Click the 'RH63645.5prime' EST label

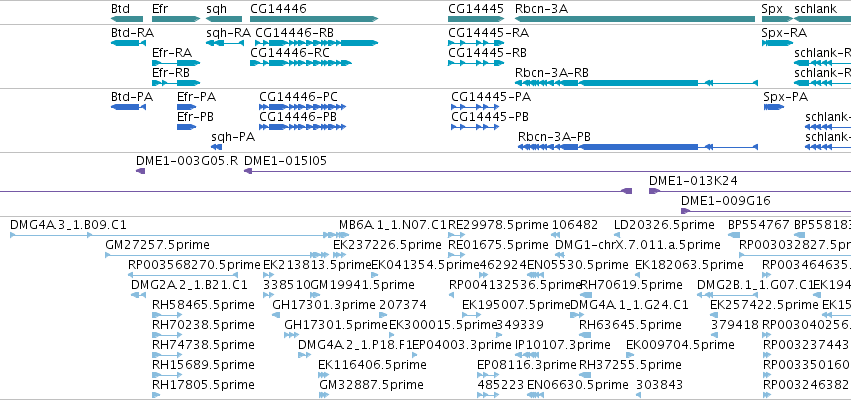tap(631, 327)
